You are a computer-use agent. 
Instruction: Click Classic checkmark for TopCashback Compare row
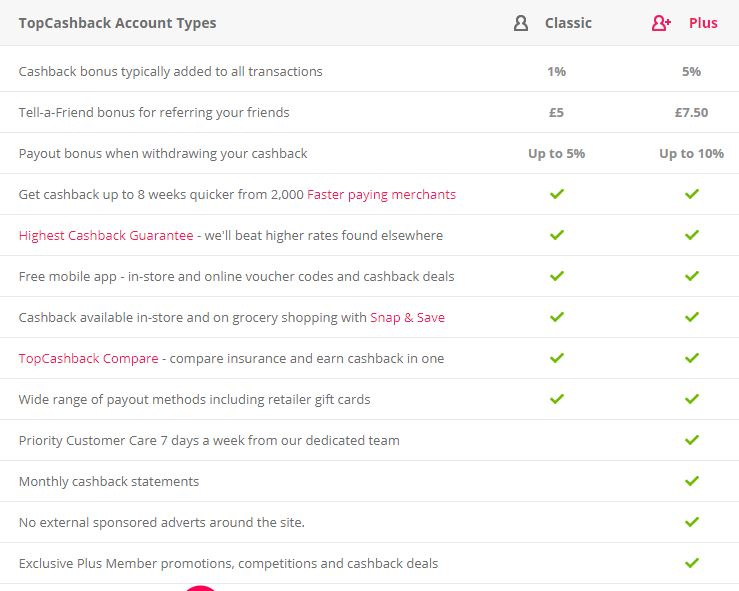coord(557,358)
